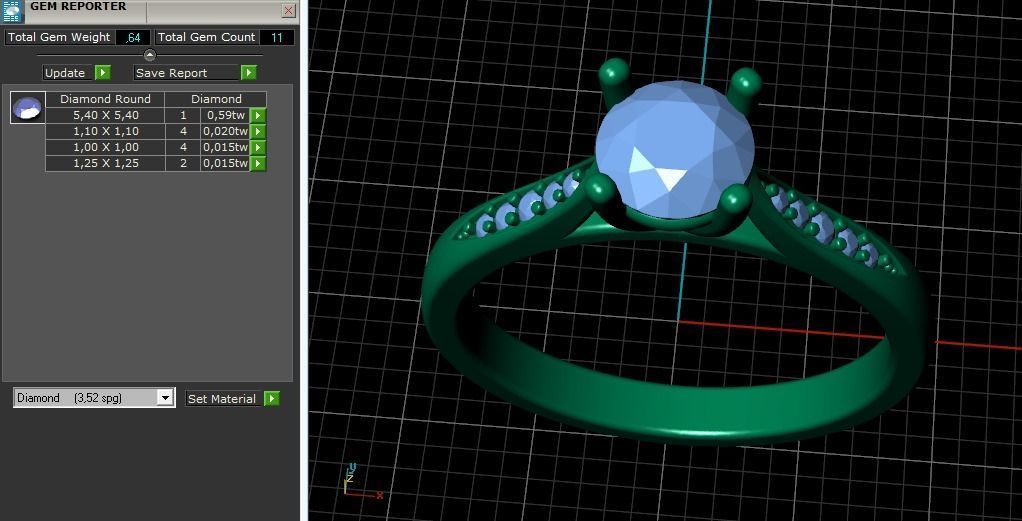This screenshot has width=1022, height=521.
Task: Select the 1,10 X 1,10 size cell
Action: pos(106,132)
